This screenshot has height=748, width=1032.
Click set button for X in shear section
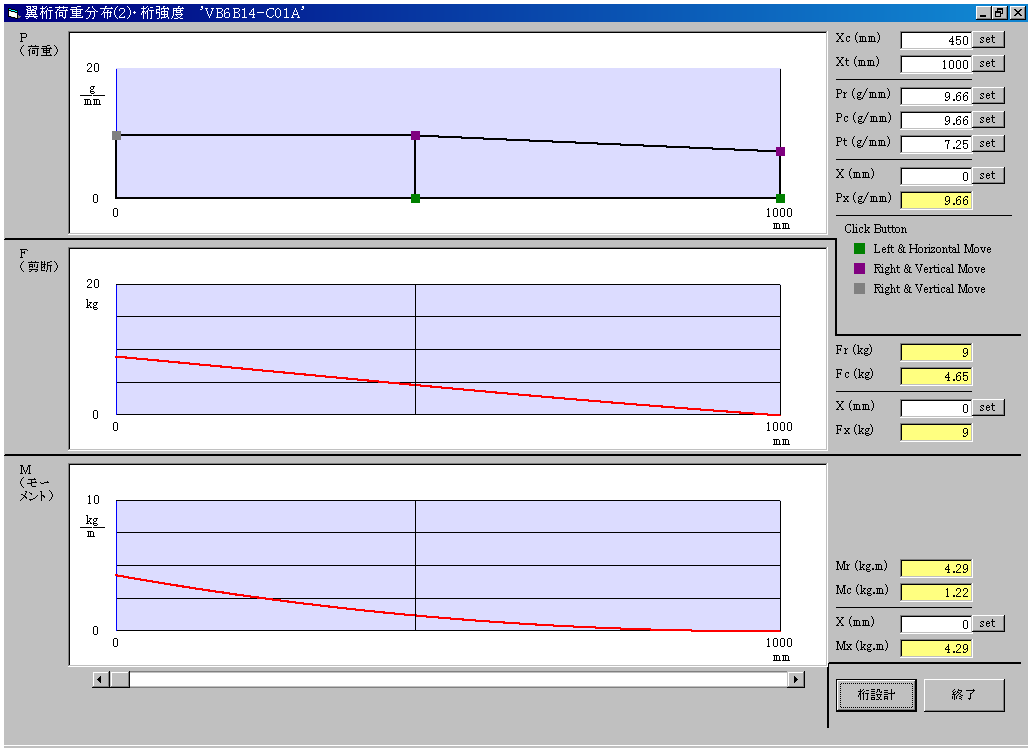987,408
